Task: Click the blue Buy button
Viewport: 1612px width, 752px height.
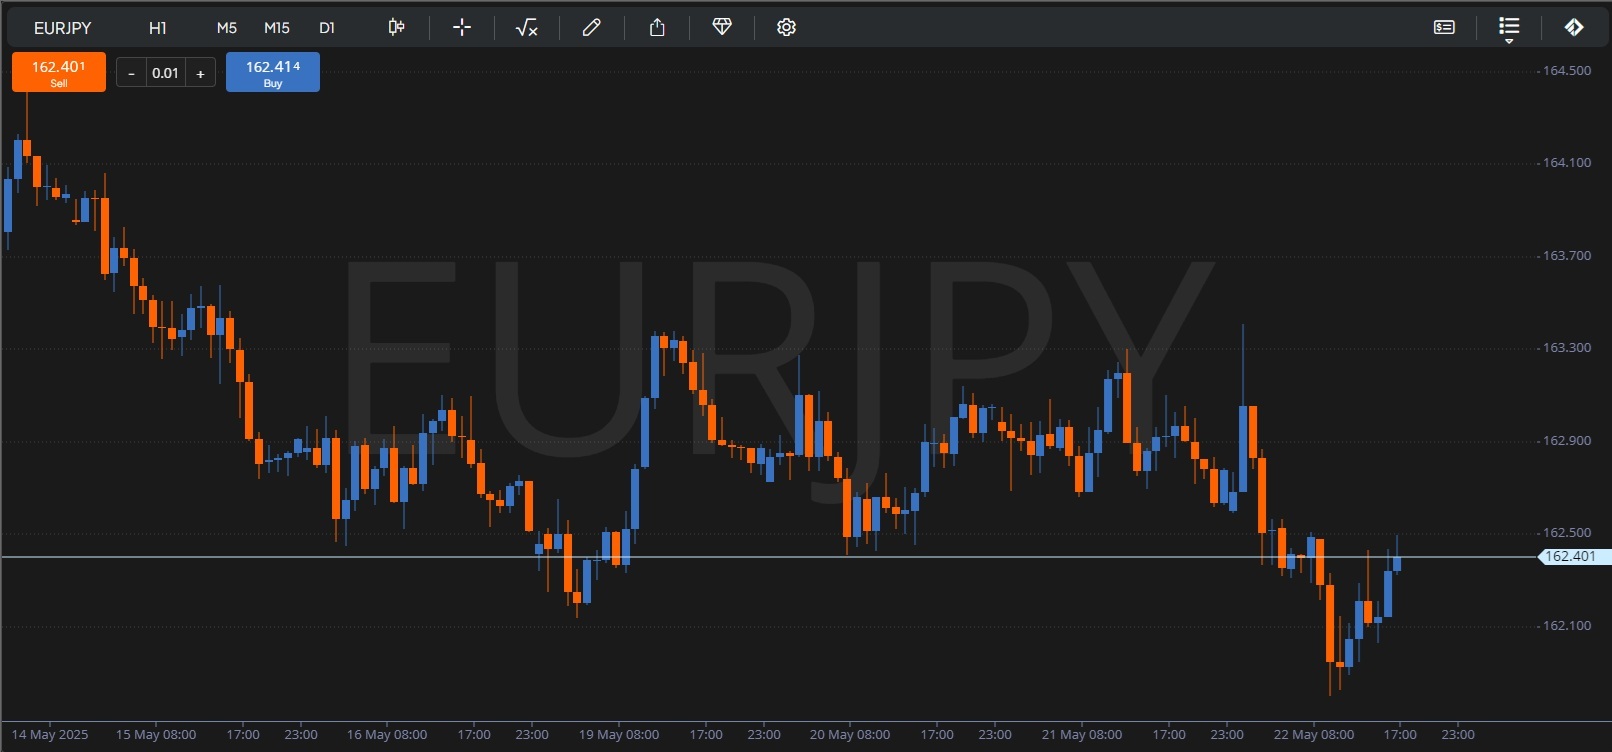Action: [273, 72]
